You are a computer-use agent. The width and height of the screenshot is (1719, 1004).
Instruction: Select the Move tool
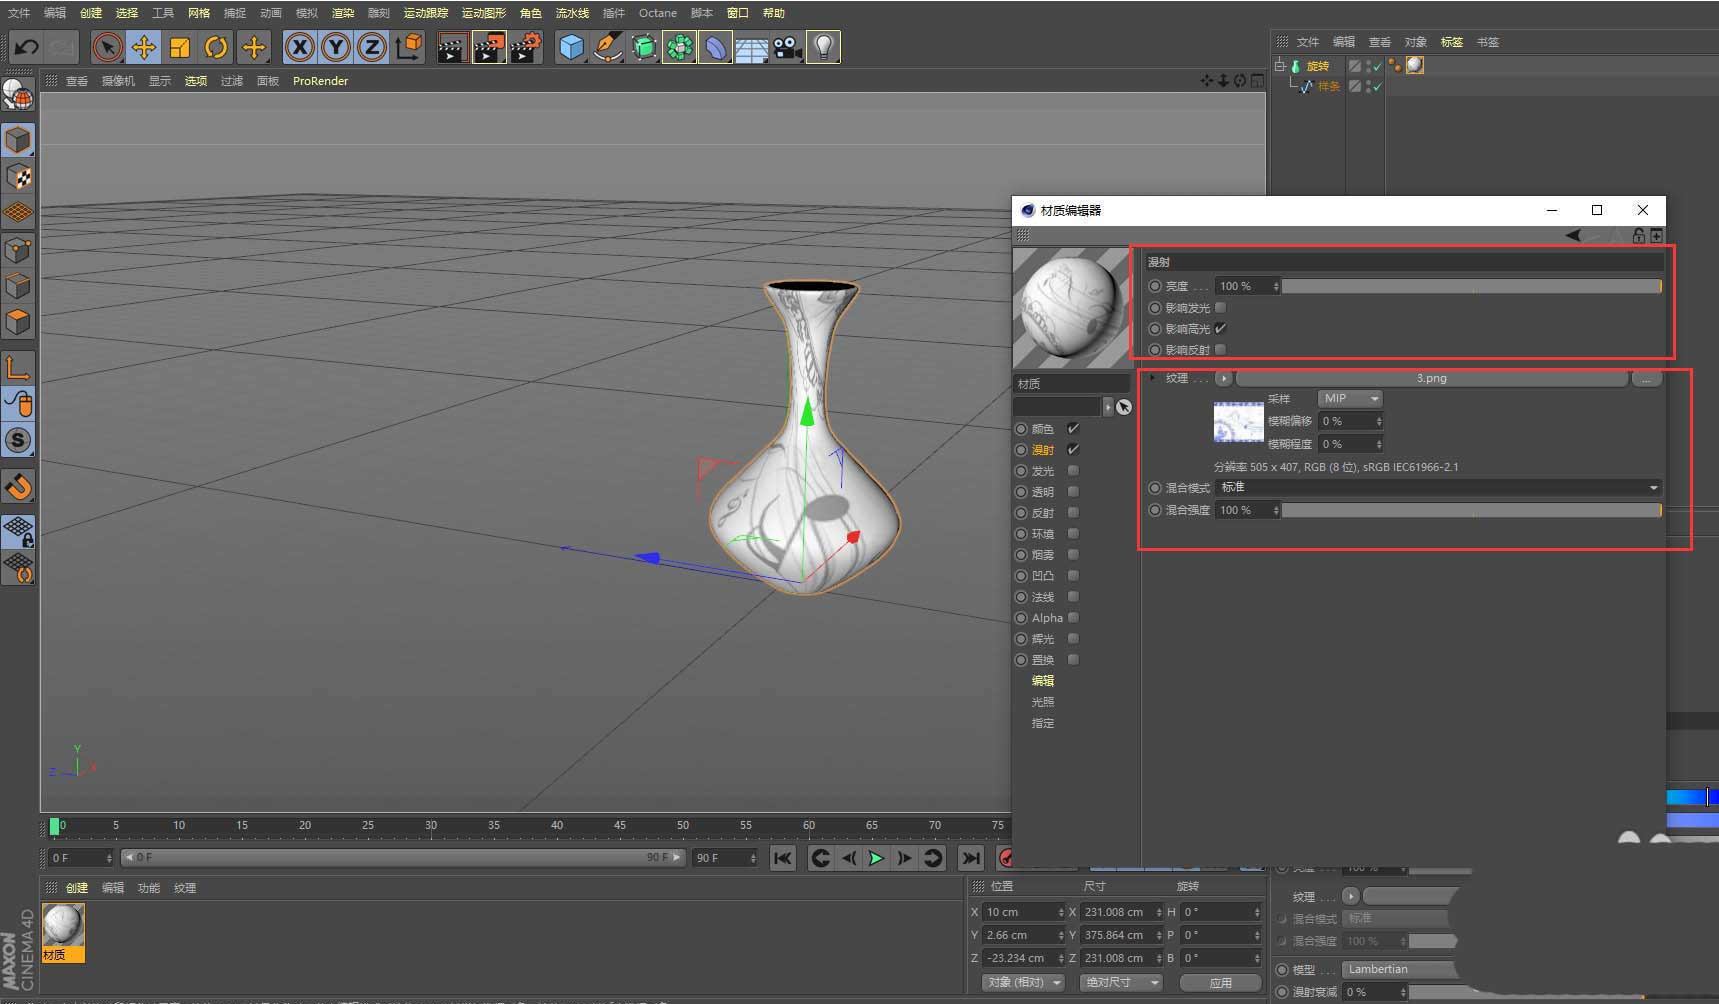(x=144, y=47)
